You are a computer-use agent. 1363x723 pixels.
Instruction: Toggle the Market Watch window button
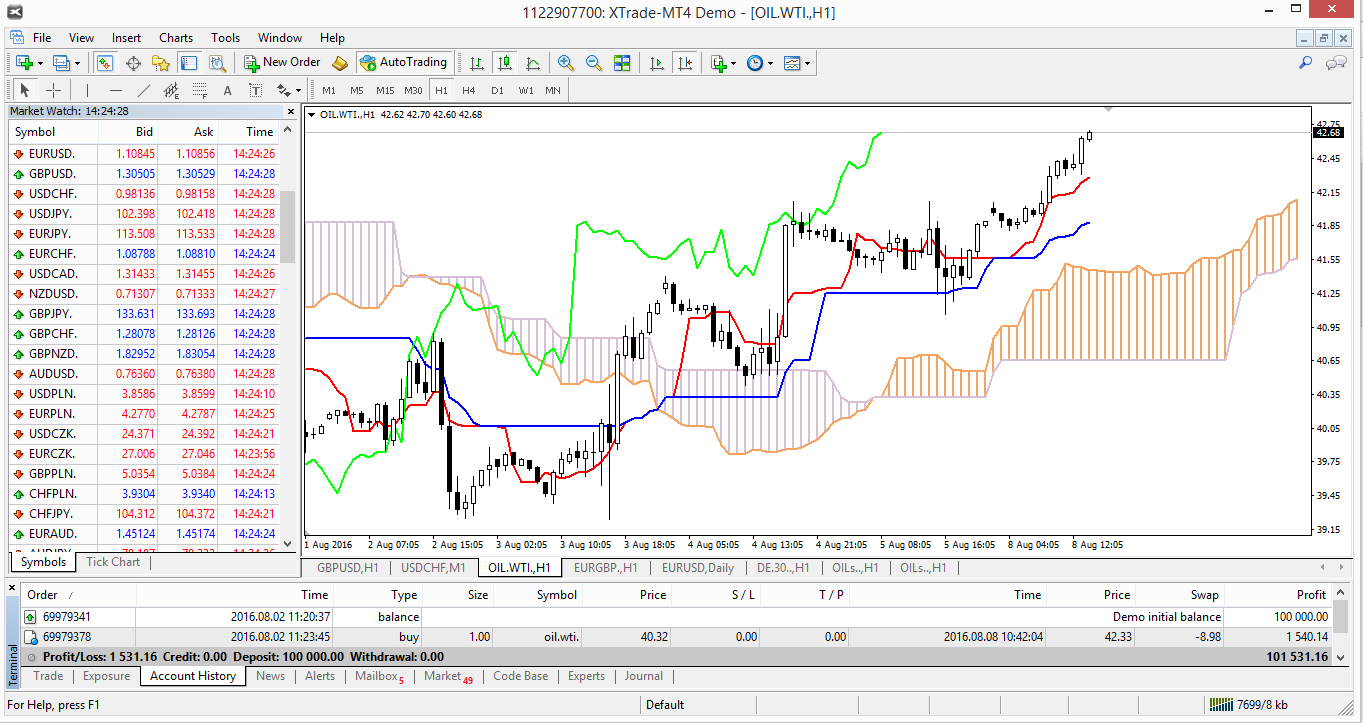pyautogui.click(x=105, y=63)
